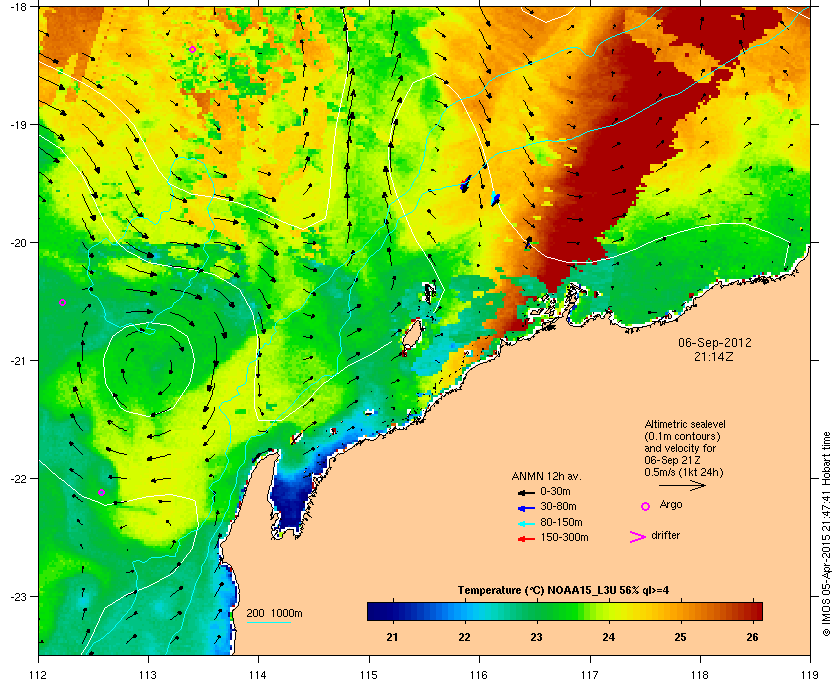The width and height of the screenshot is (840, 680).
Task: Click the 'Altimetric sealevel' legend text
Action: point(685,424)
